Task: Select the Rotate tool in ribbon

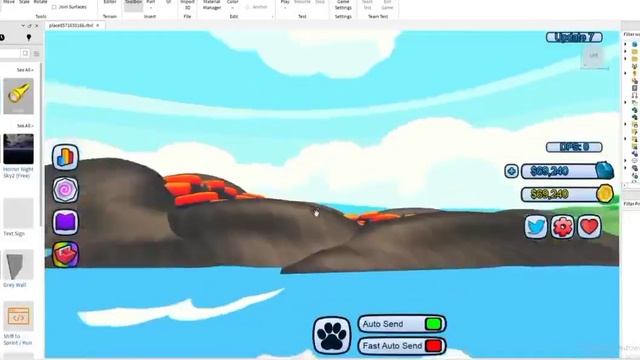Action: click(40, 2)
